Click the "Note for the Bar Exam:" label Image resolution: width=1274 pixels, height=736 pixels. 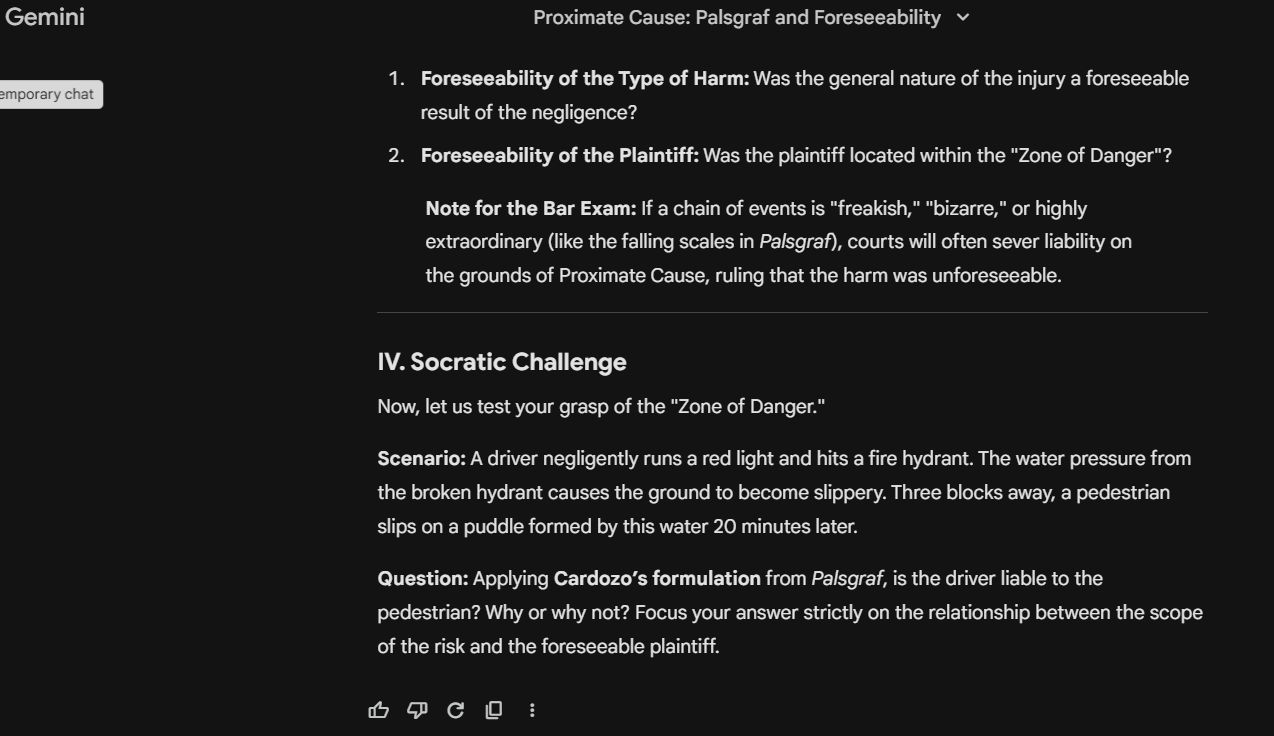[530, 208]
